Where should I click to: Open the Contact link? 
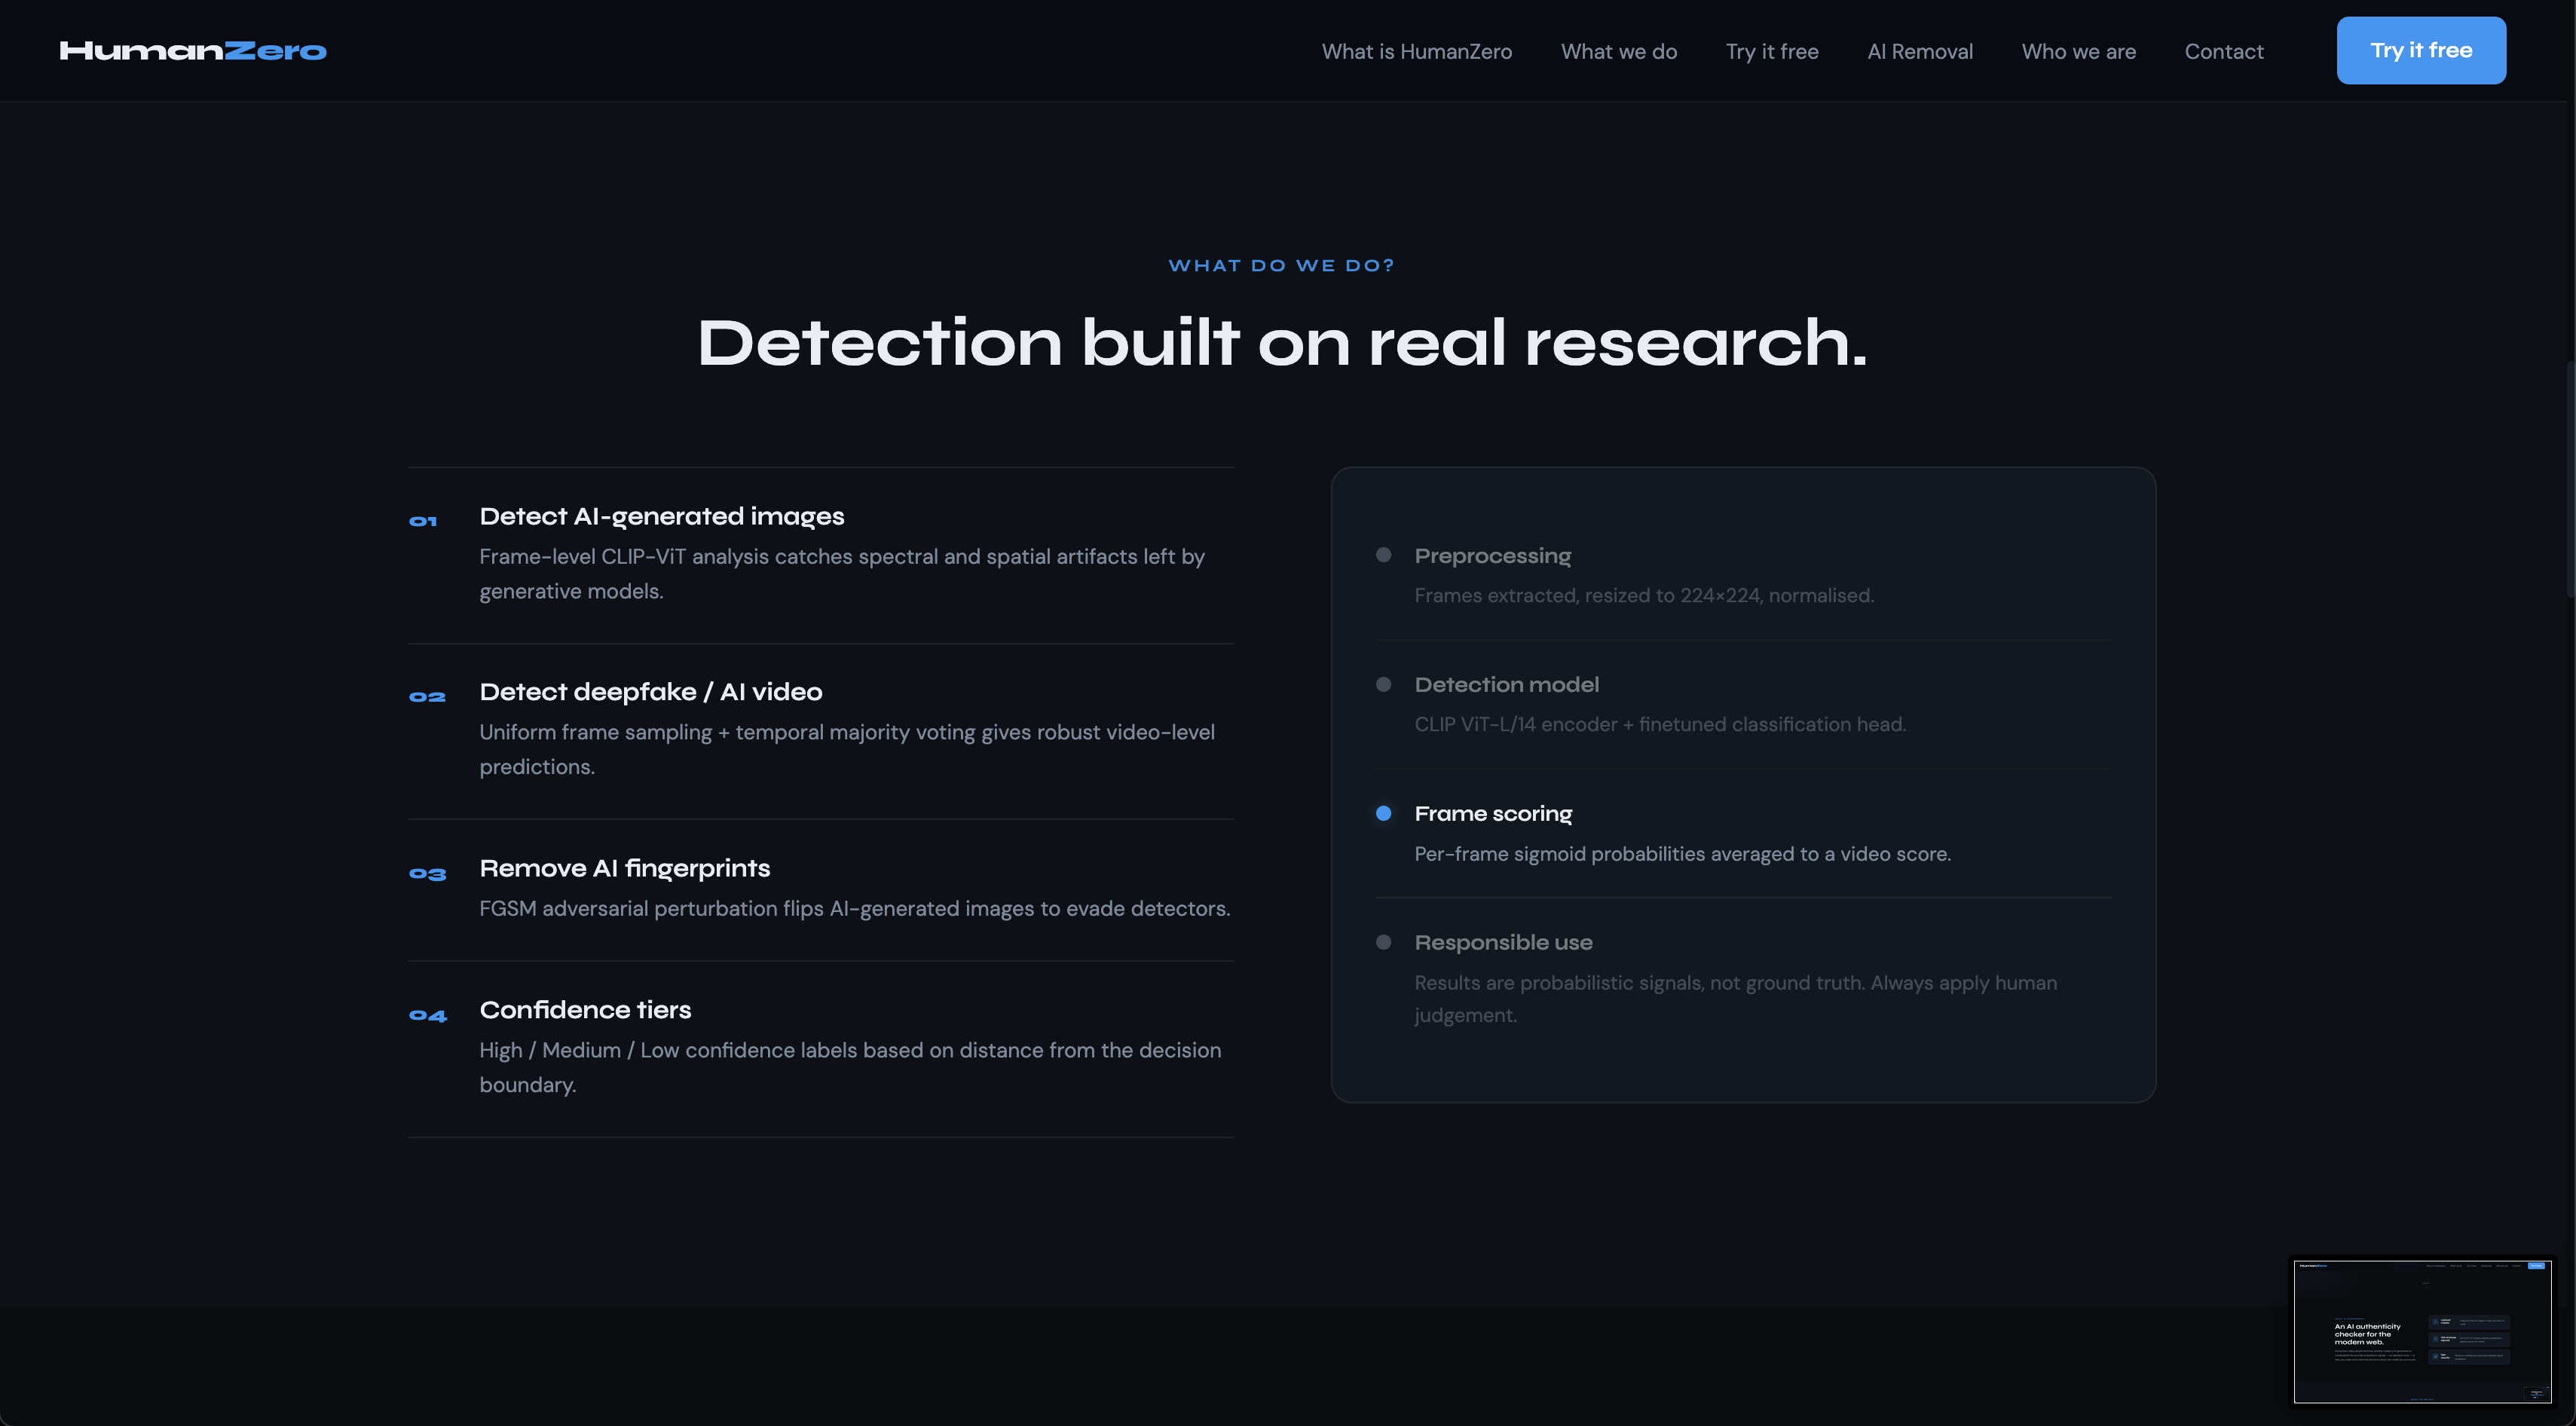[2223, 52]
